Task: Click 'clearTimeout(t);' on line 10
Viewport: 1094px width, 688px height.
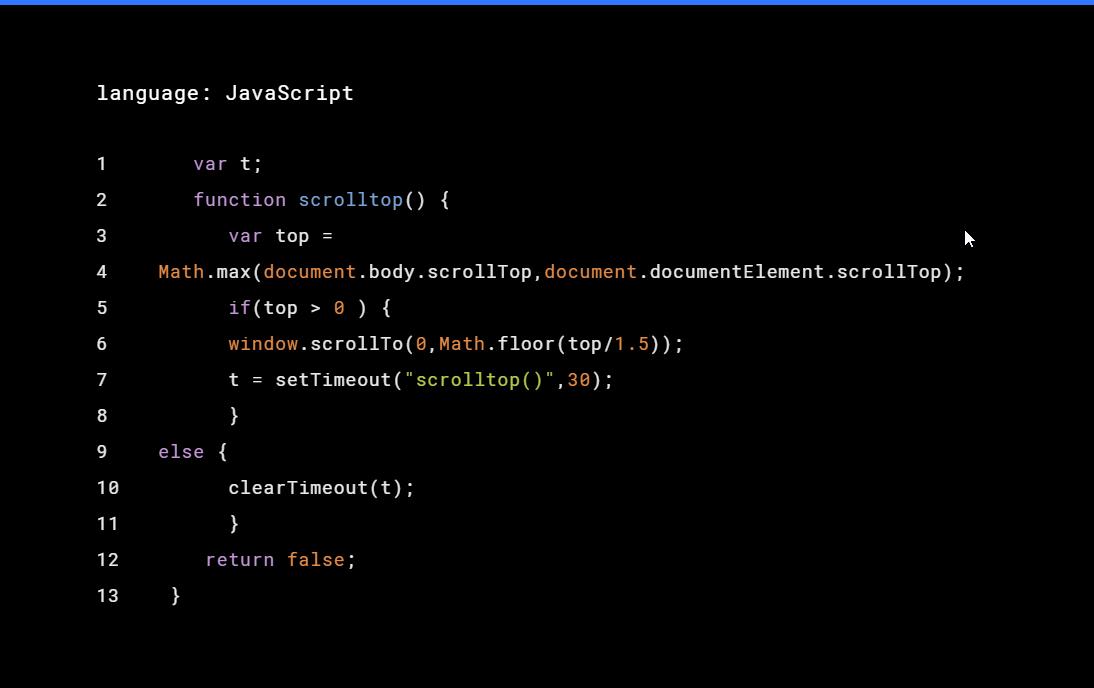Action: (321, 488)
